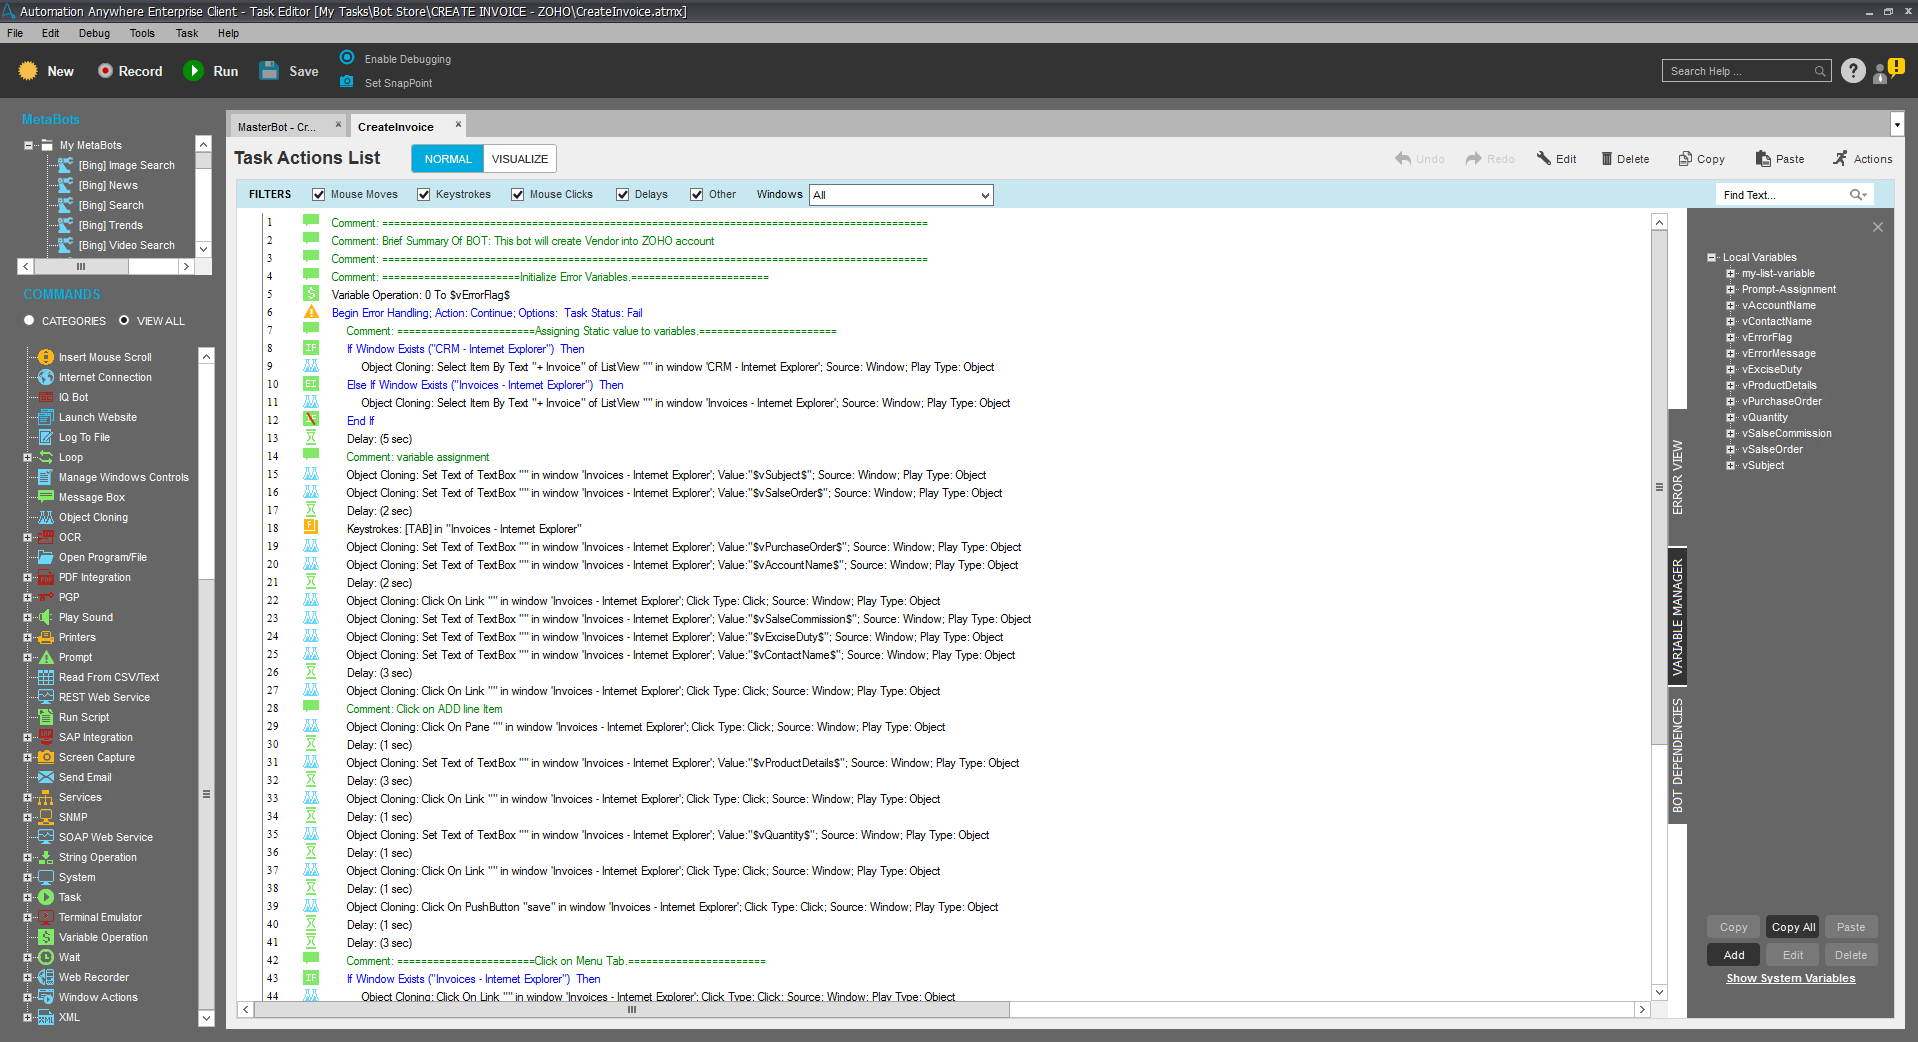Set a SnapPoint using the camera icon
1918x1042 pixels.
click(347, 82)
